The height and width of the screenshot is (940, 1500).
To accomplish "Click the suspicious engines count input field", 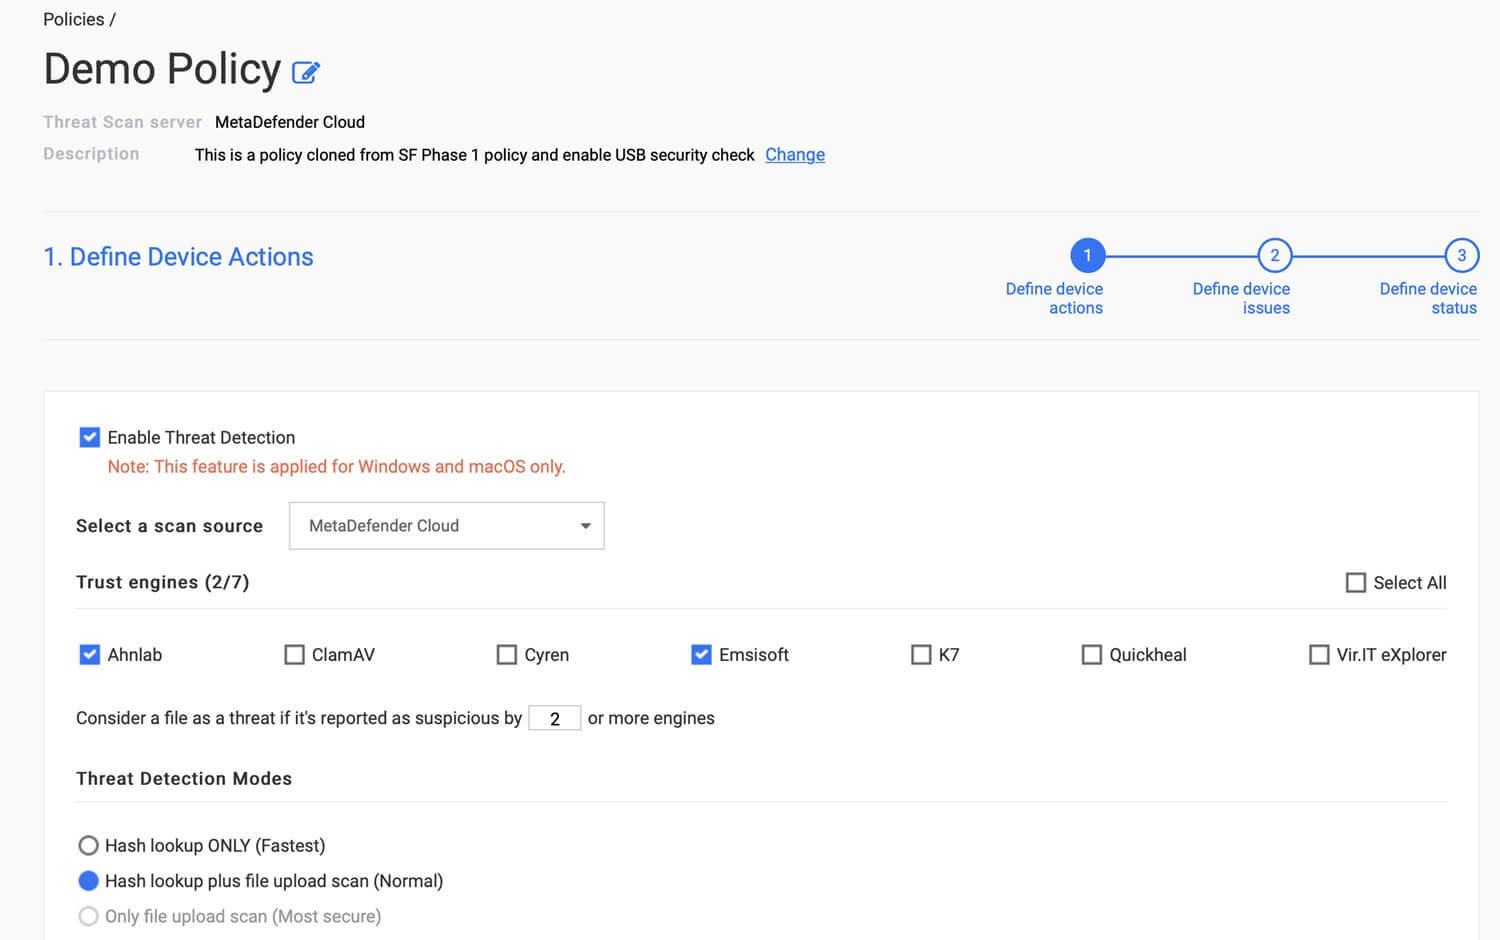I will point(555,718).
